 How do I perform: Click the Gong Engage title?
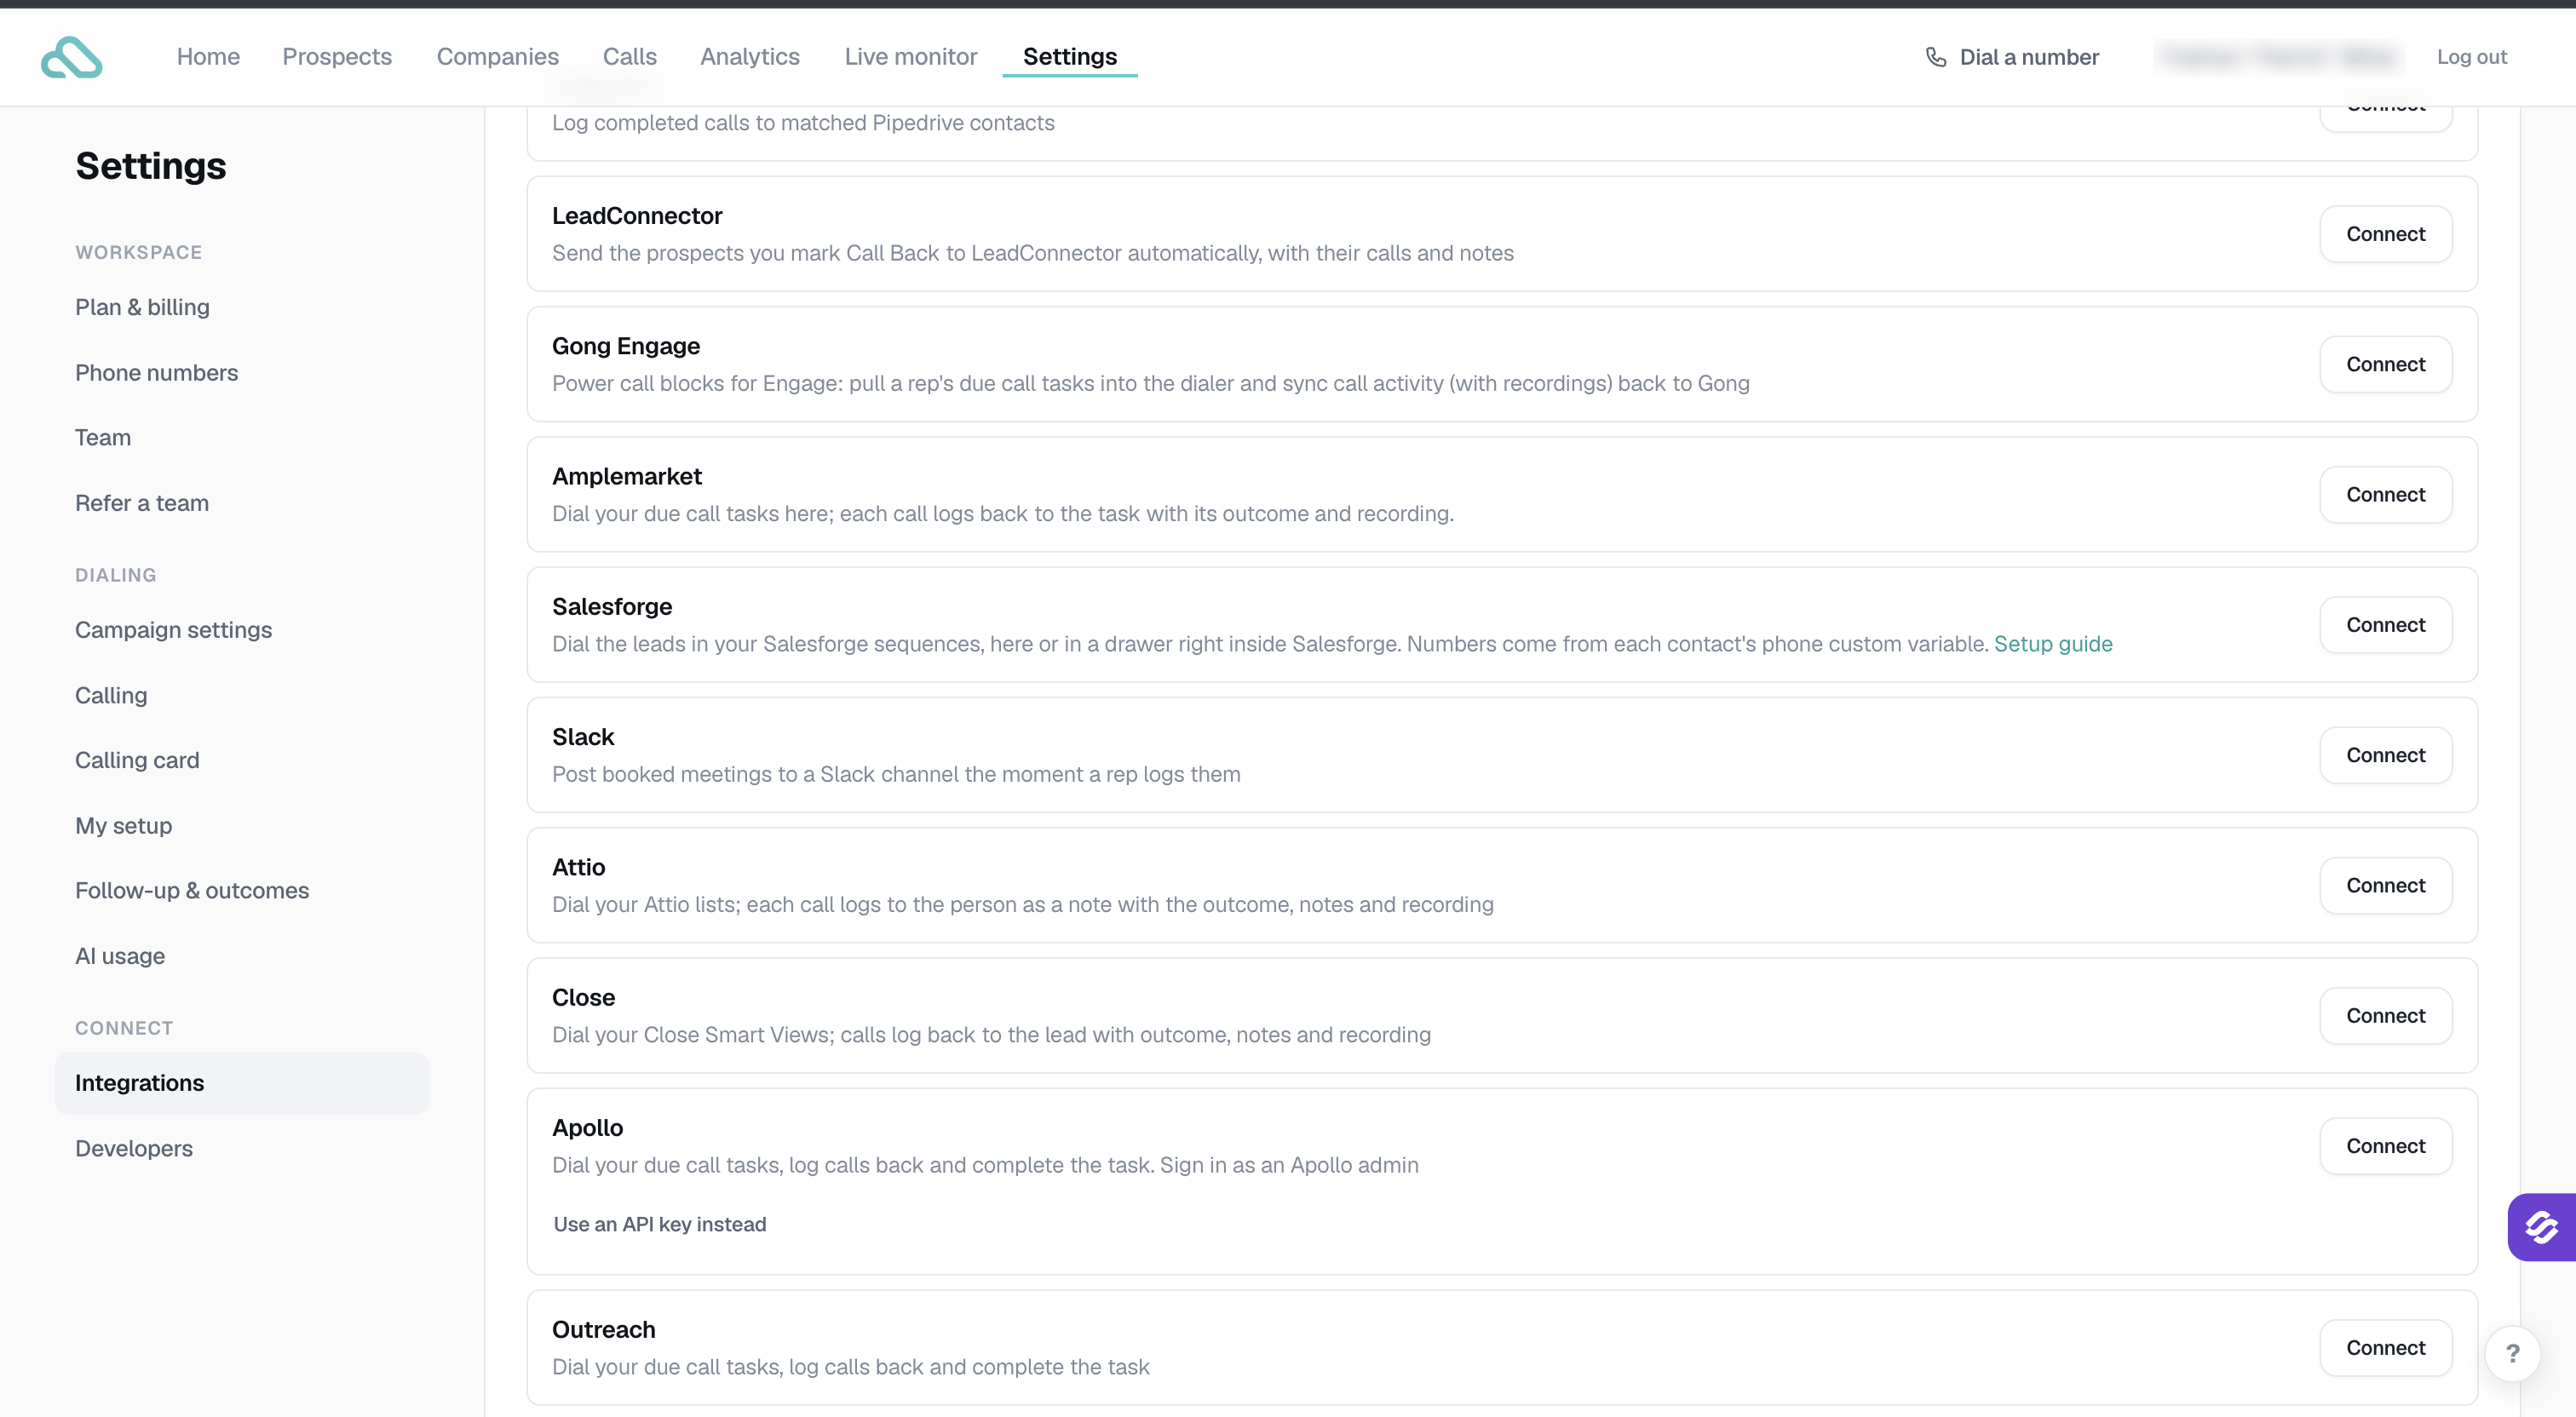[x=626, y=346]
